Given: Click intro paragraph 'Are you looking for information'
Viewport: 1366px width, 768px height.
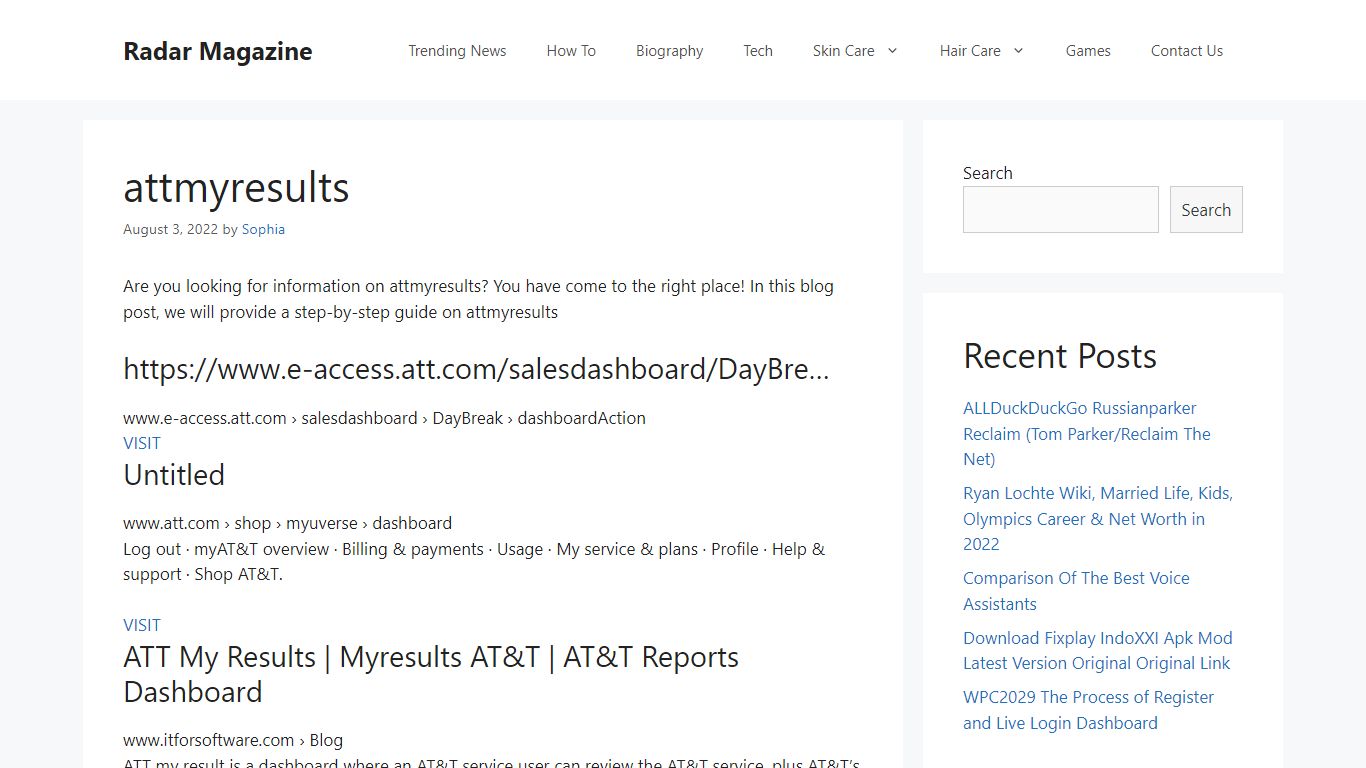Looking at the screenshot, I should 478,299.
